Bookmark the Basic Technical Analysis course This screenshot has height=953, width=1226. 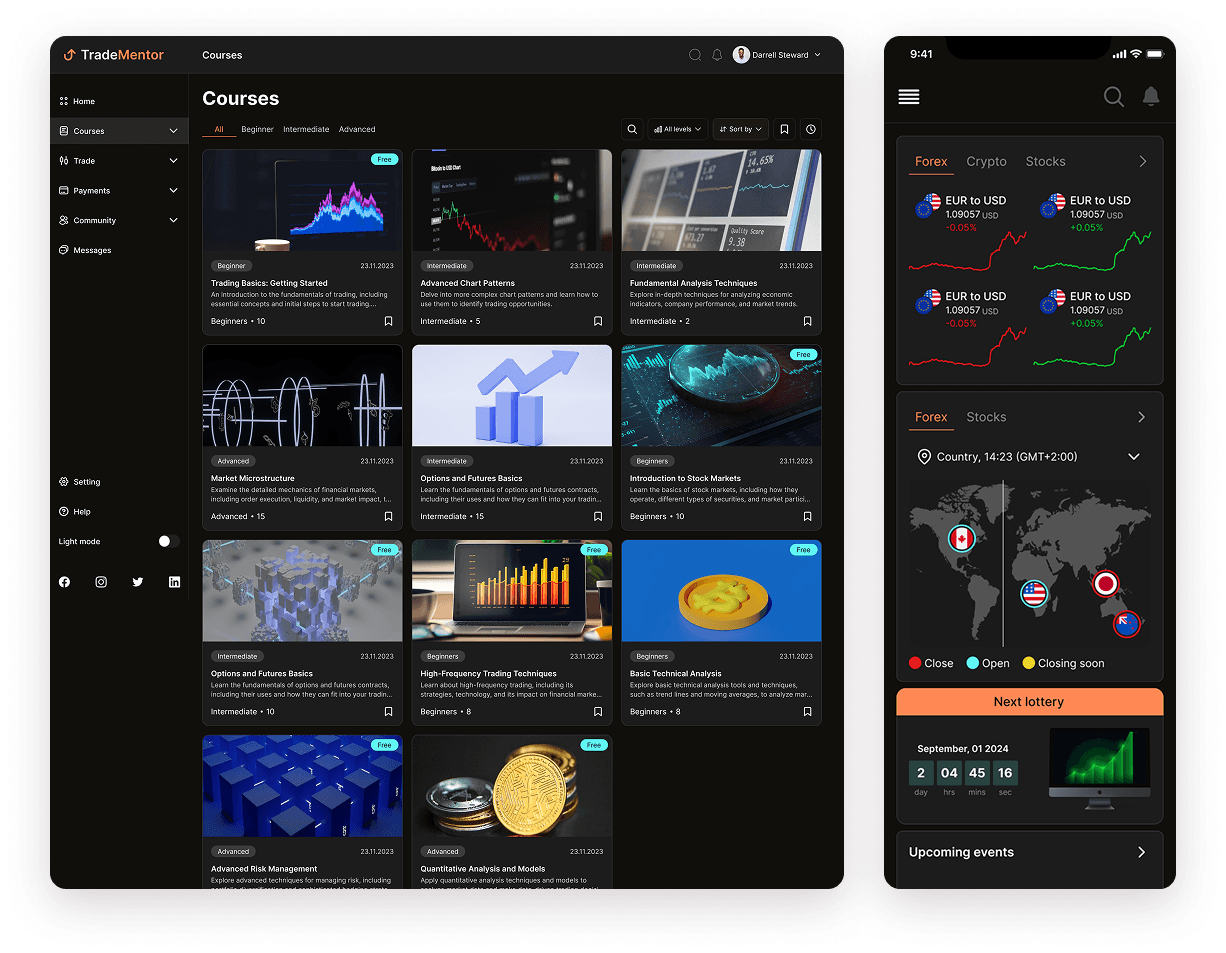click(807, 711)
